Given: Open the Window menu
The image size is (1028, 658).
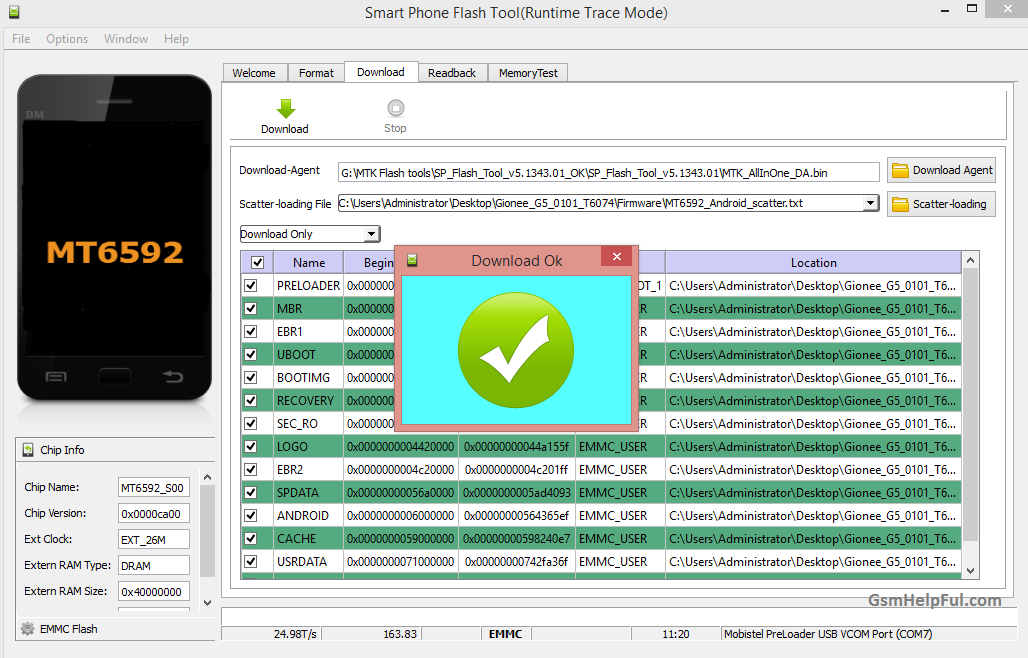Looking at the screenshot, I should click(126, 39).
